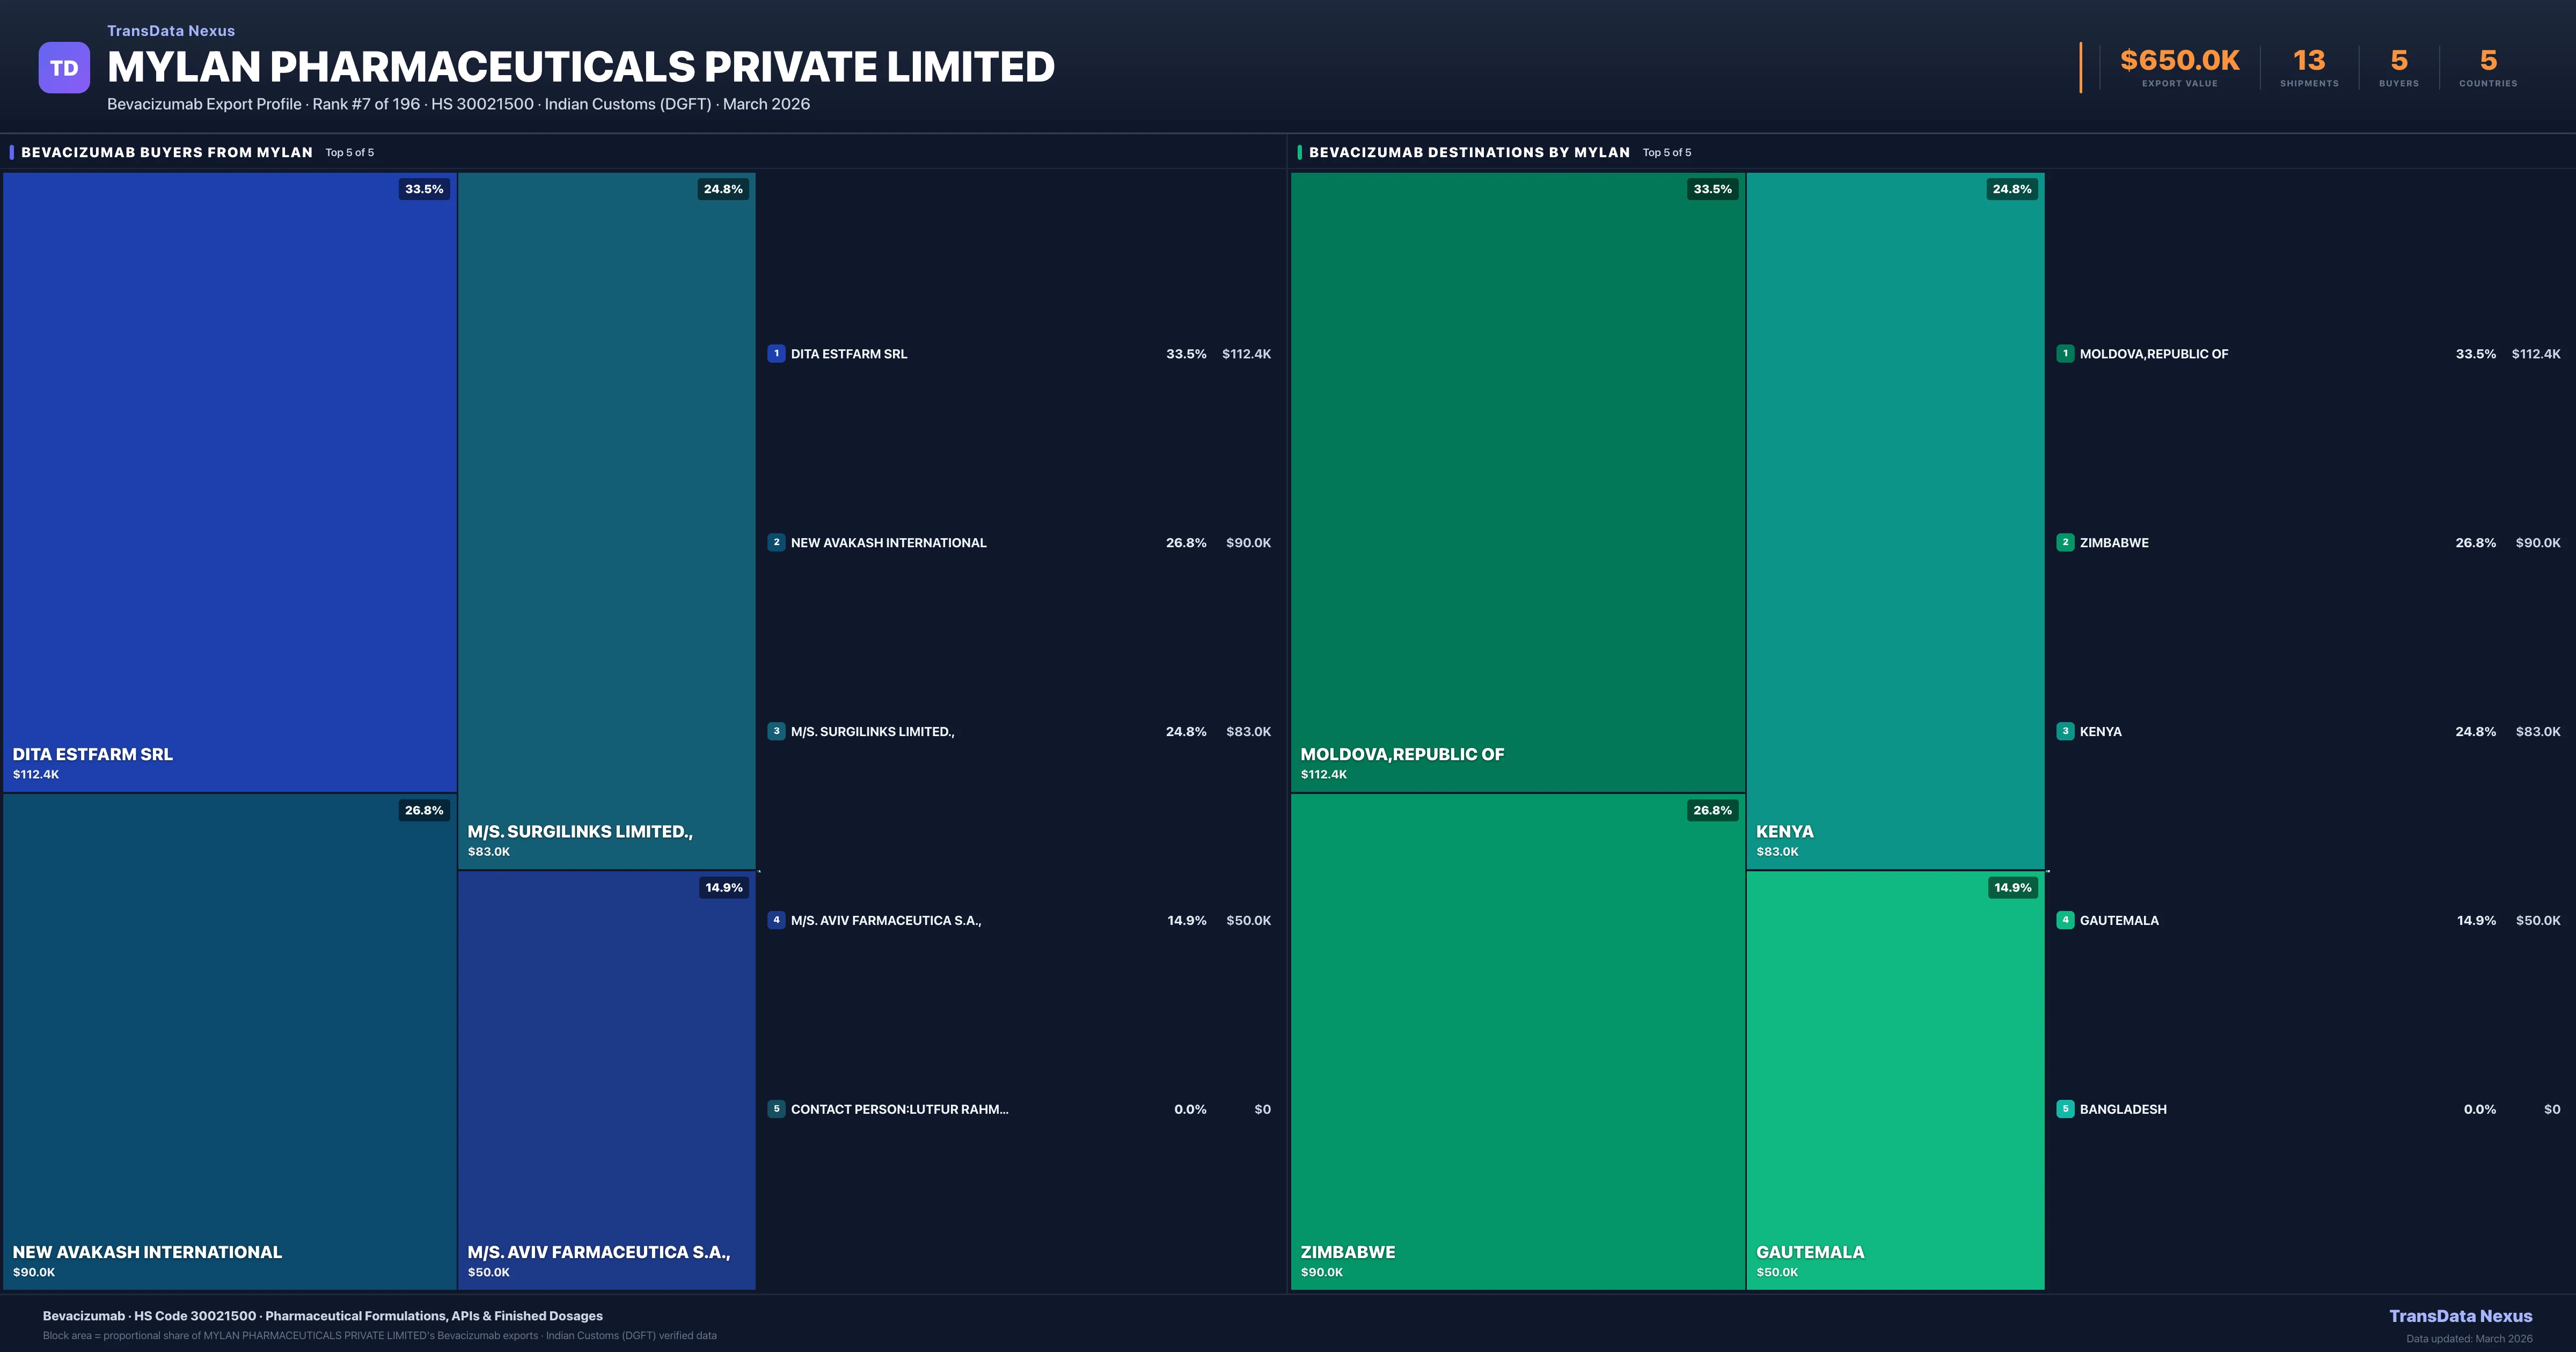Click rank badge 1 beside MOLDOVA,REPUBLIC OF
This screenshot has width=2576, height=1352.
tap(2065, 353)
